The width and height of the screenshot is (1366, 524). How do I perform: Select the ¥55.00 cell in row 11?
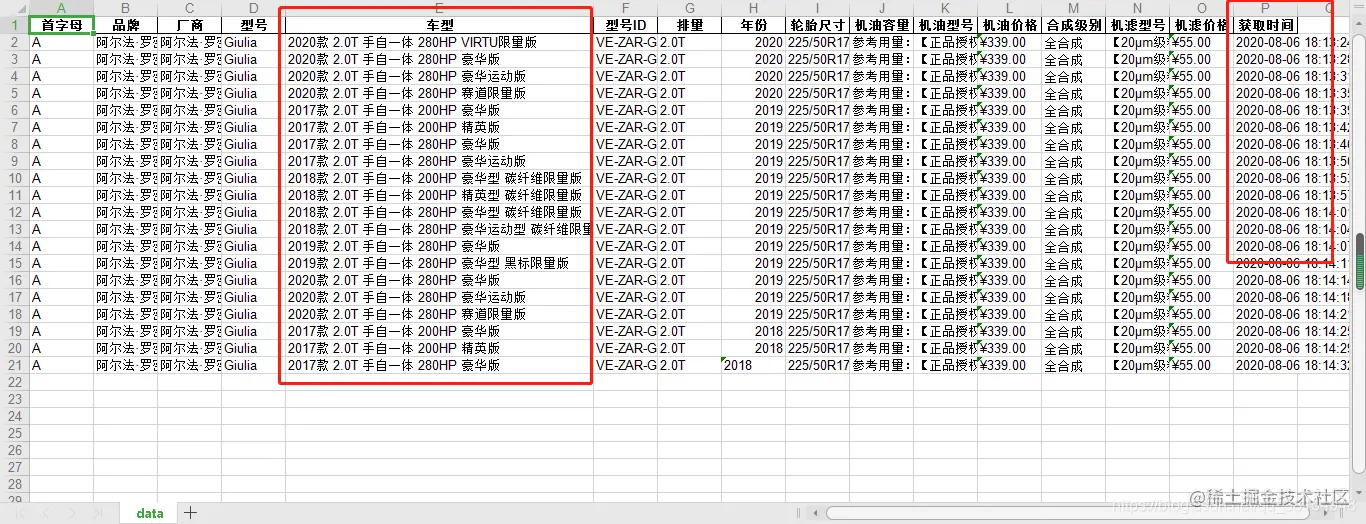click(x=1201, y=195)
